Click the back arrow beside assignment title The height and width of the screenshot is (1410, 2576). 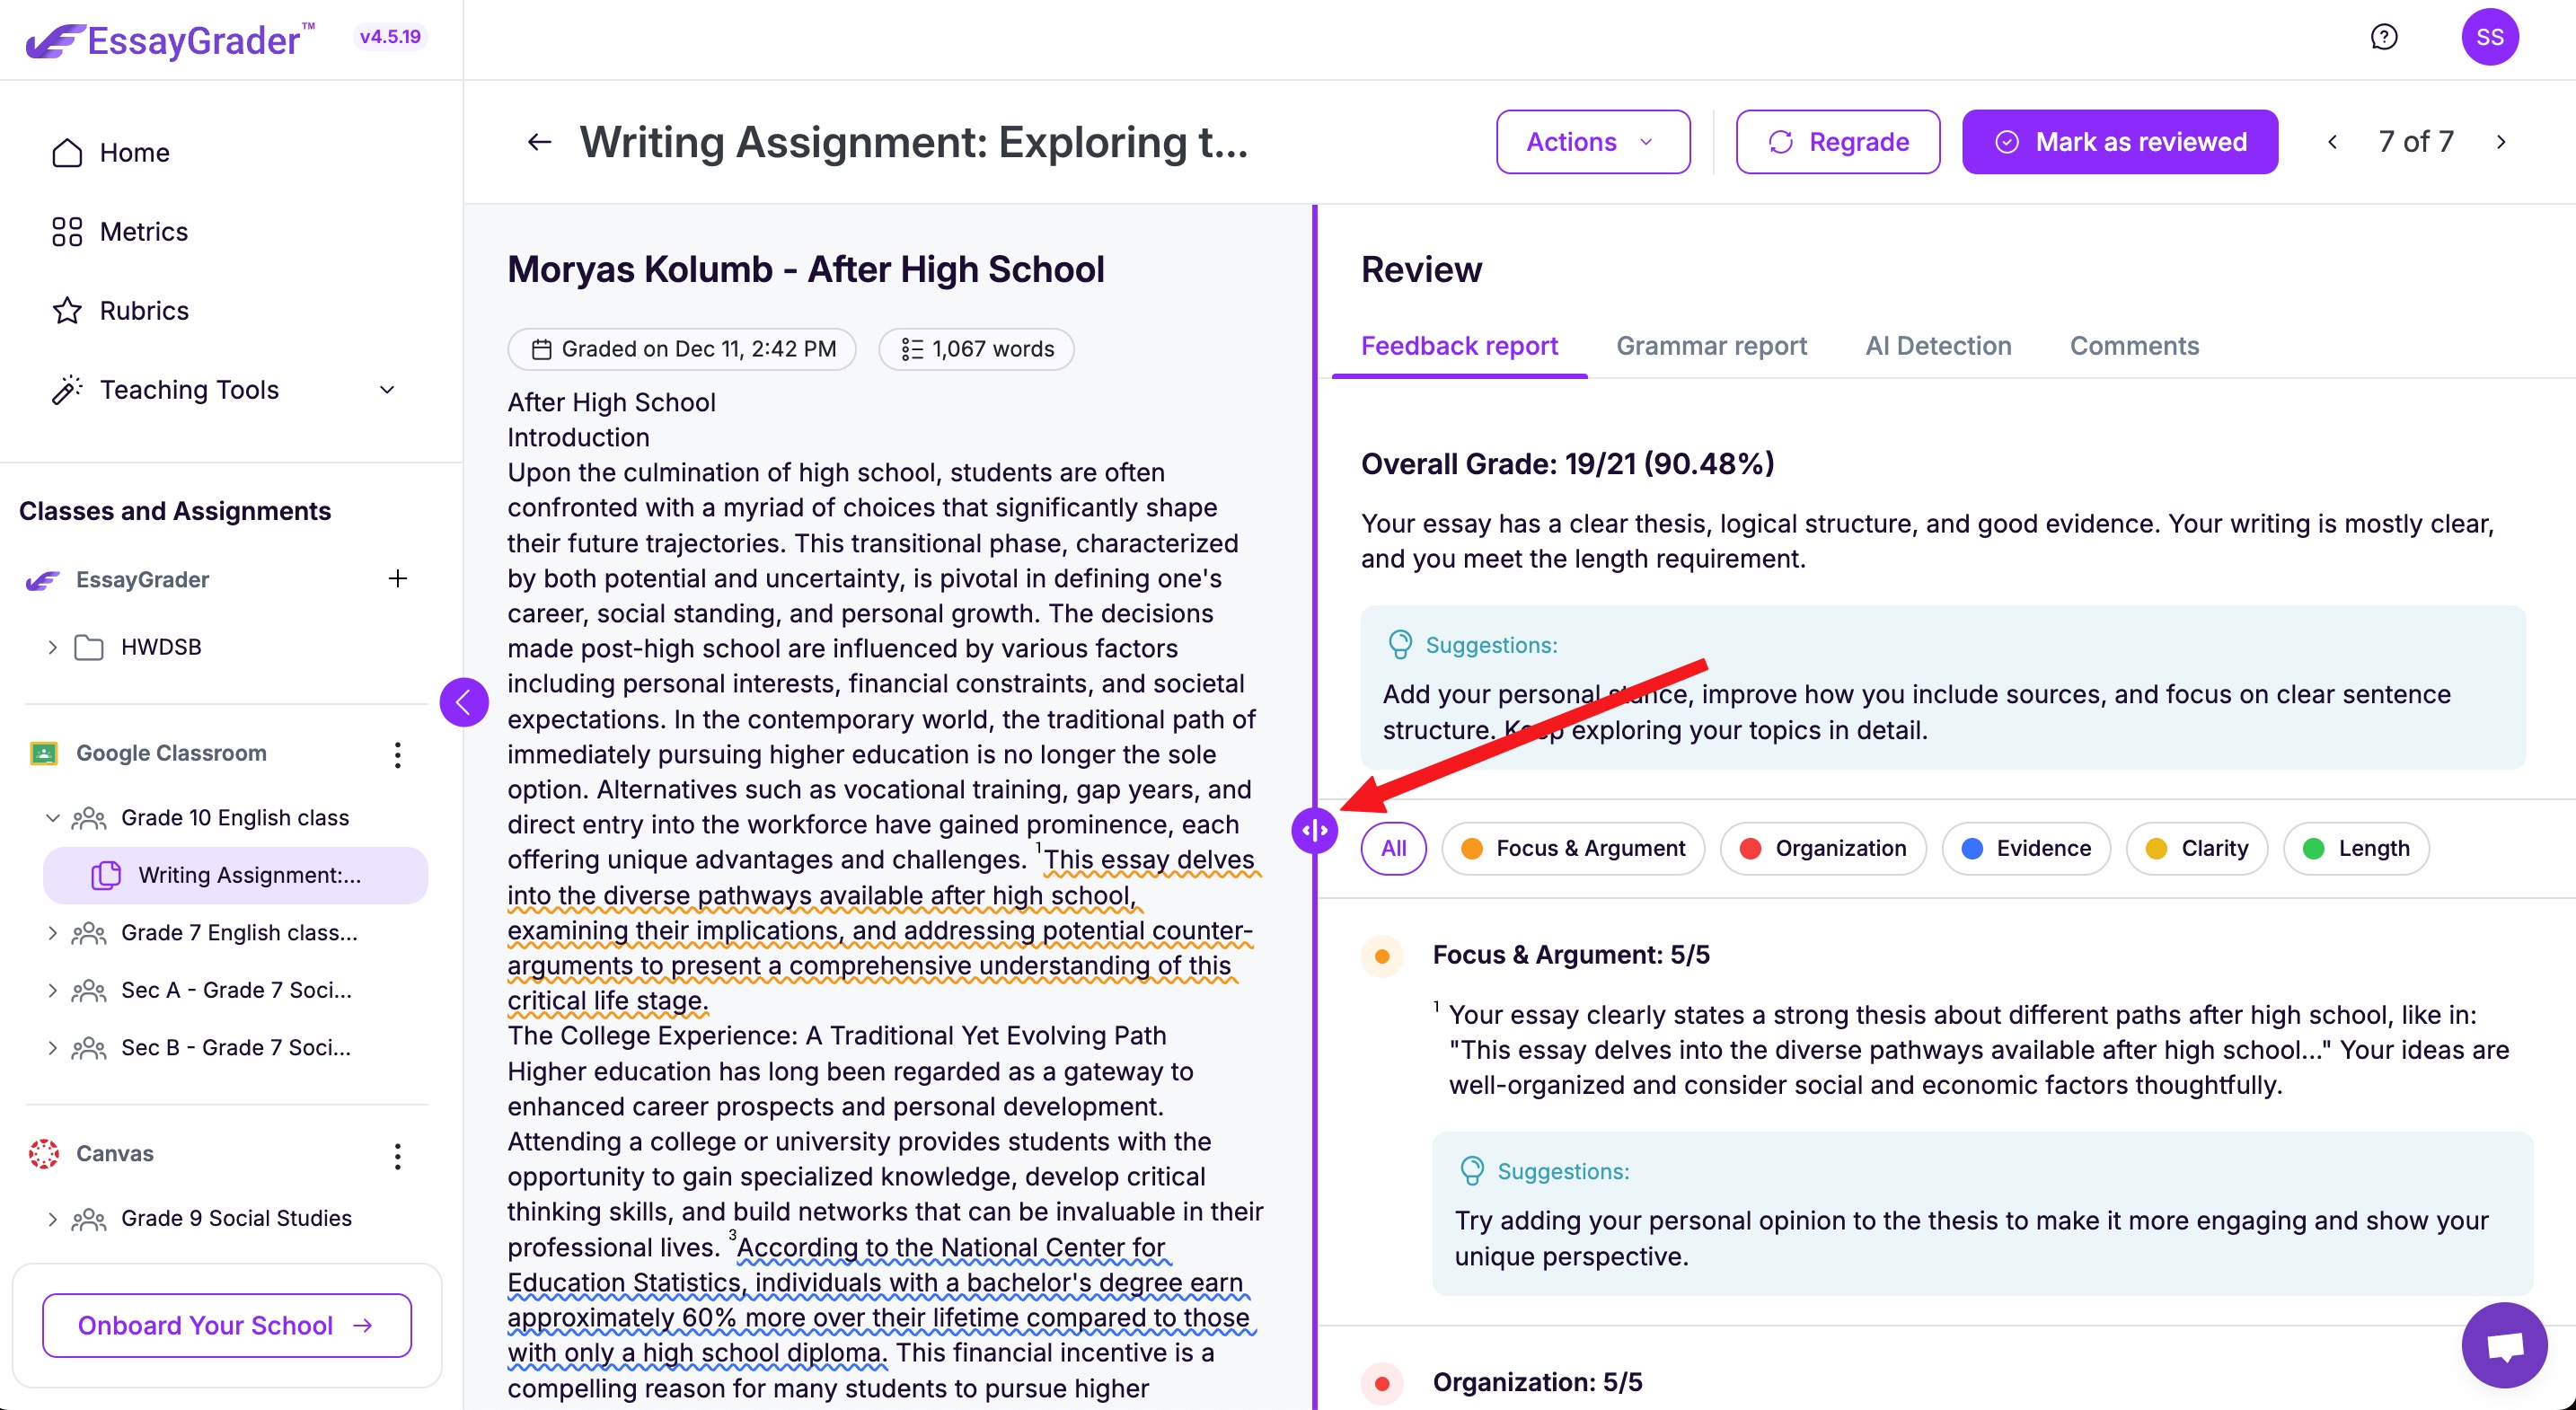[539, 142]
